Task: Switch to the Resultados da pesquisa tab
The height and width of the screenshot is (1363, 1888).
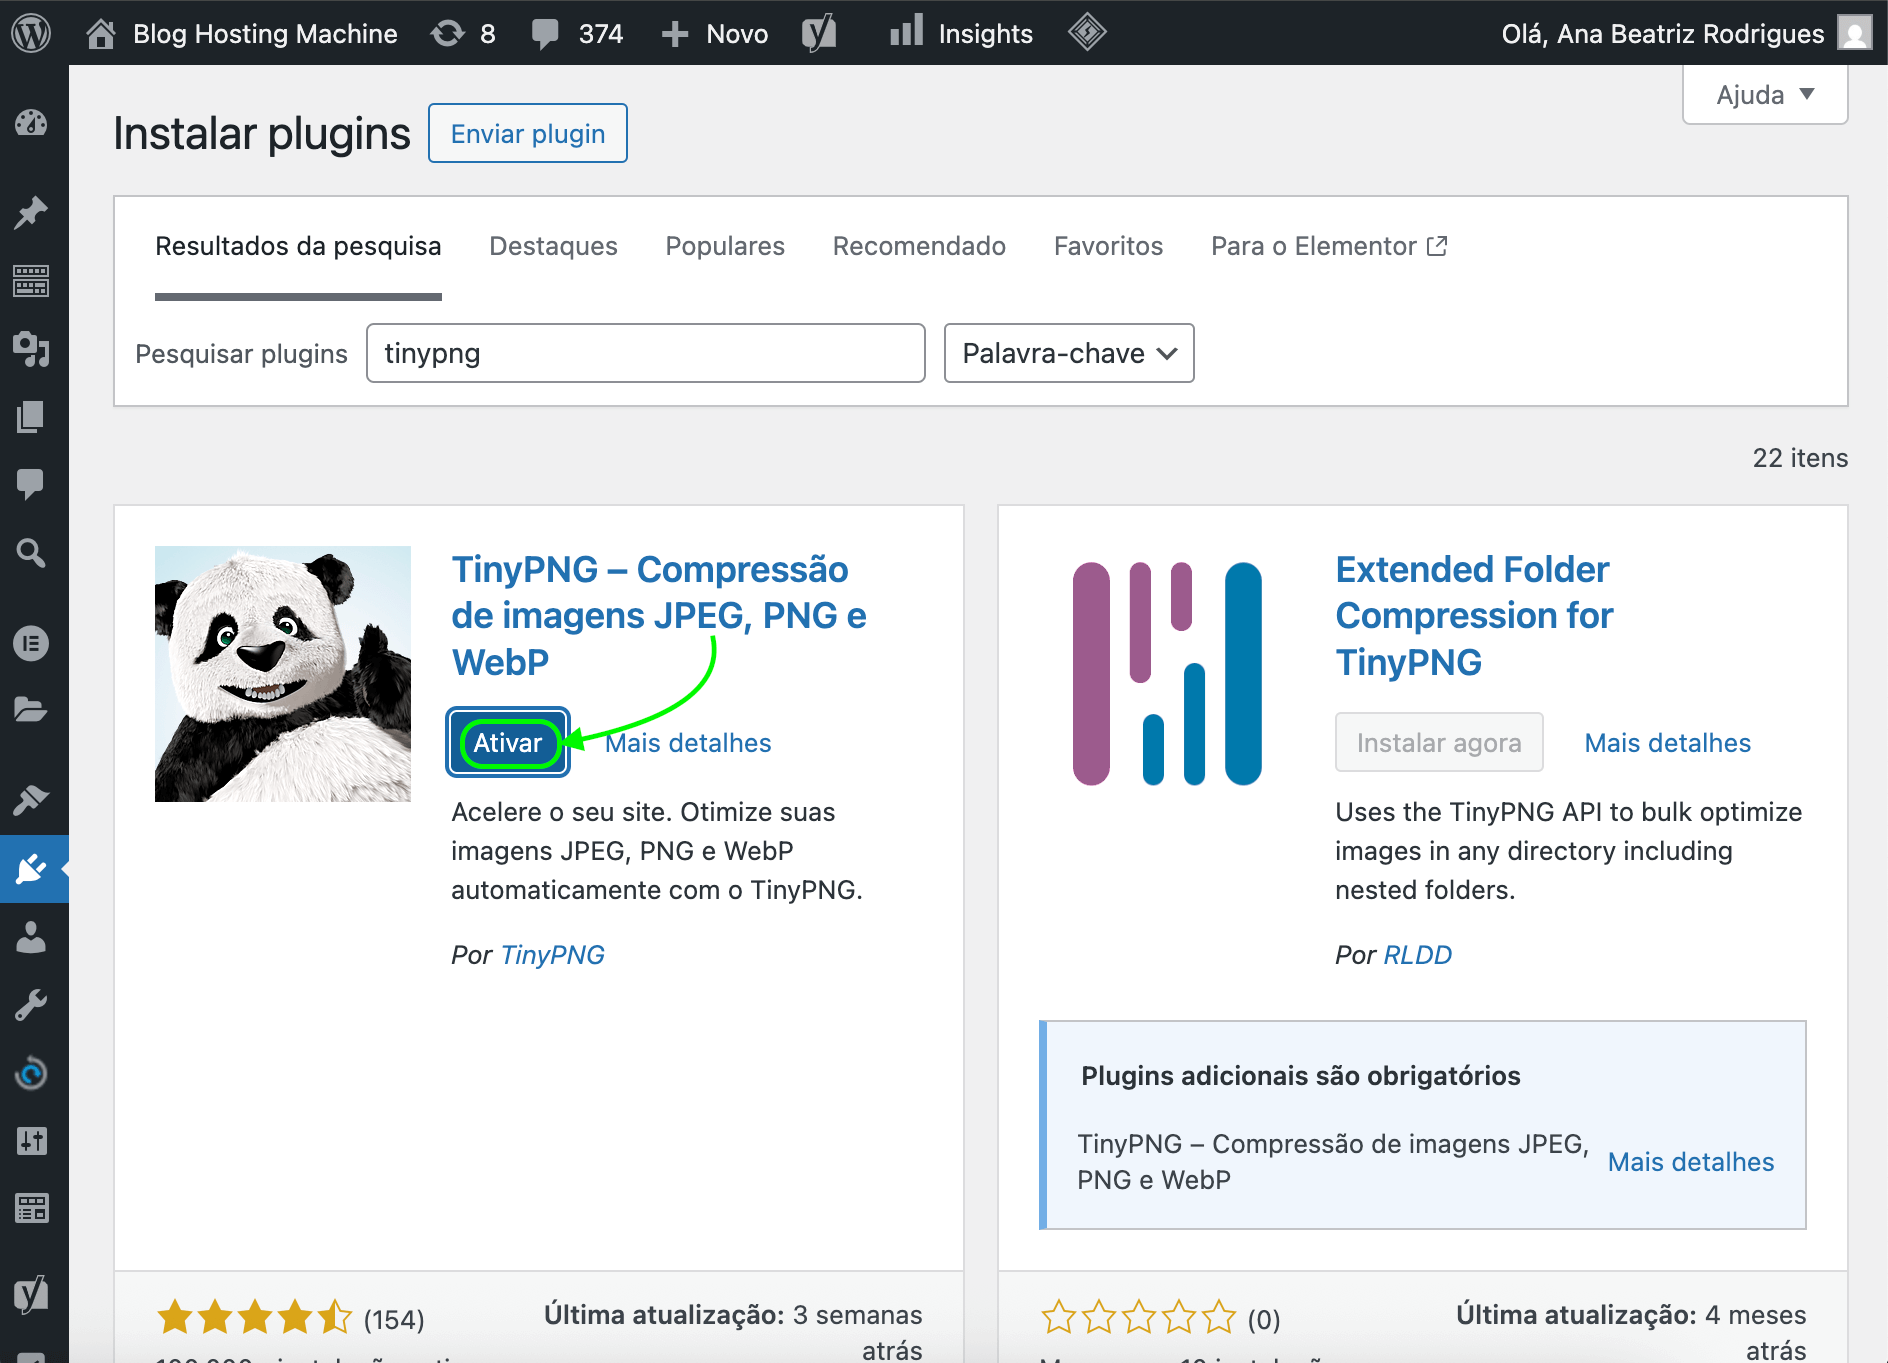Action: [298, 246]
